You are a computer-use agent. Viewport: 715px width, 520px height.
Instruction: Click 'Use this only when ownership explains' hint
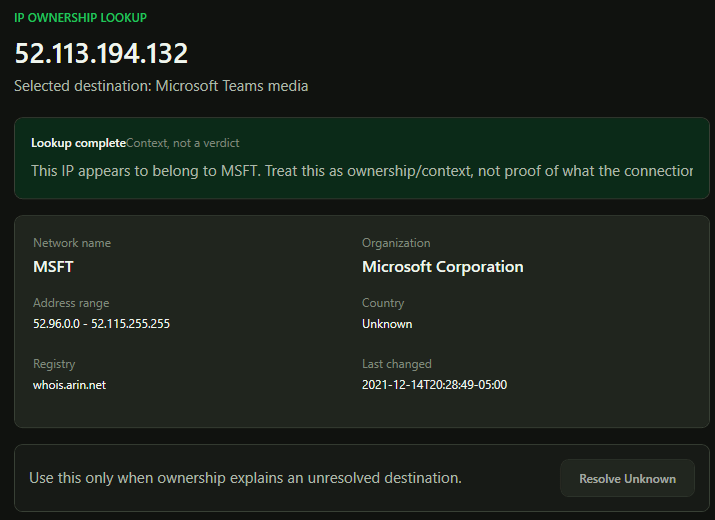coord(245,478)
